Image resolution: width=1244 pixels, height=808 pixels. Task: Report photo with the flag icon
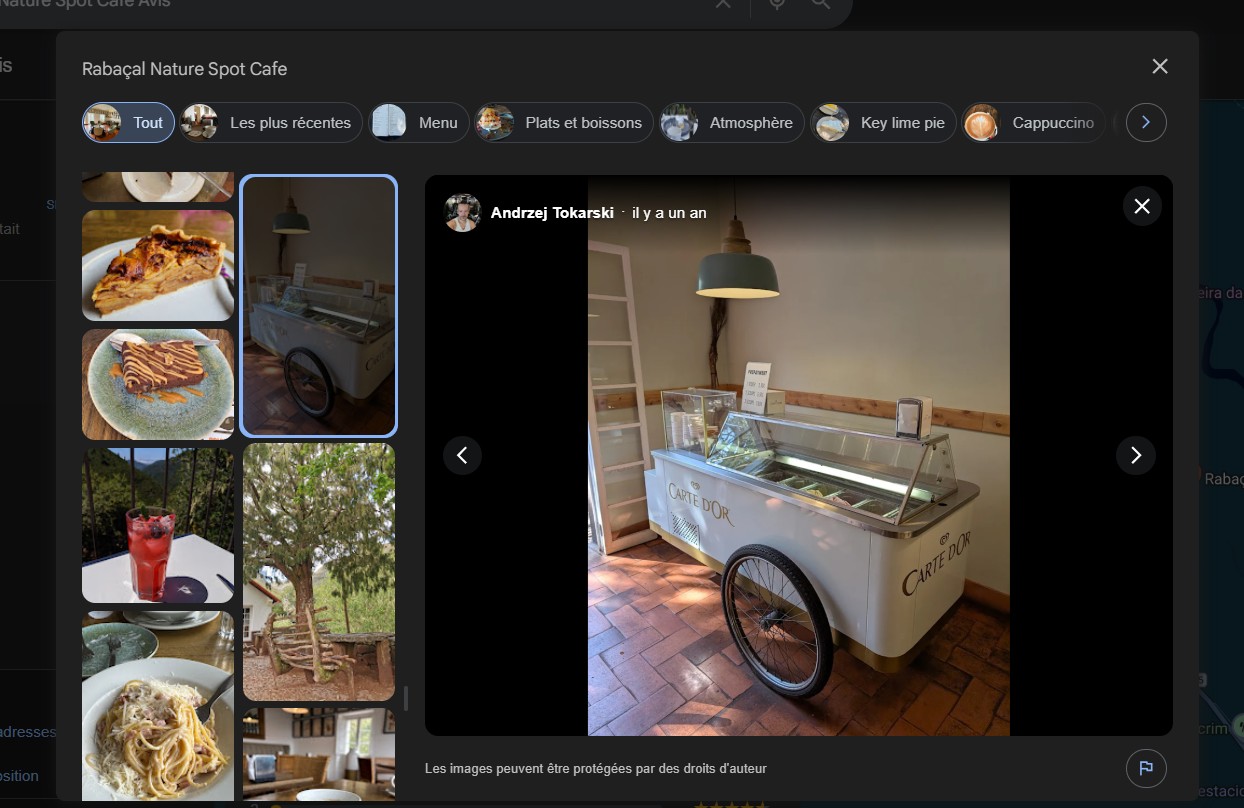(1145, 768)
